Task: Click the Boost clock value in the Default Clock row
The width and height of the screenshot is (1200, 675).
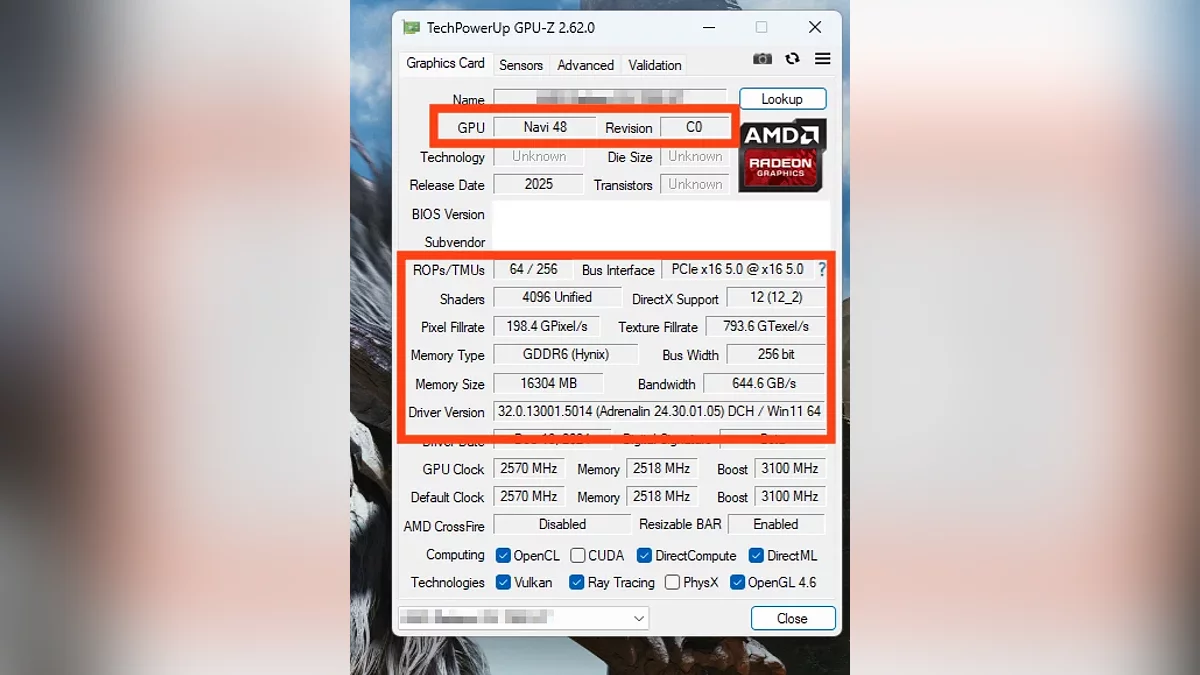Action: point(789,496)
